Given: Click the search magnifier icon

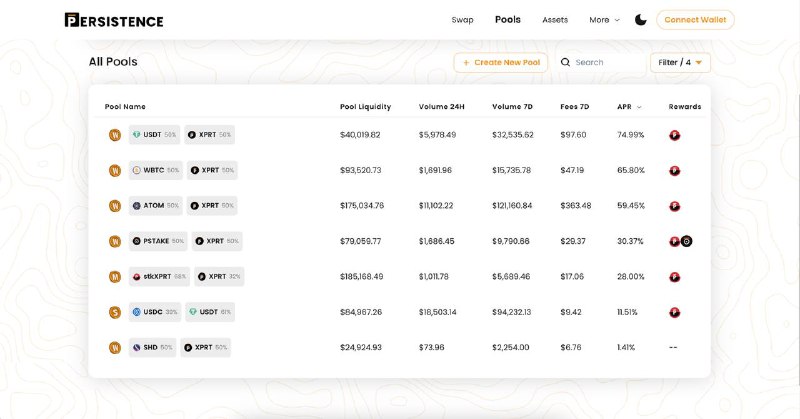Looking at the screenshot, I should (565, 62).
